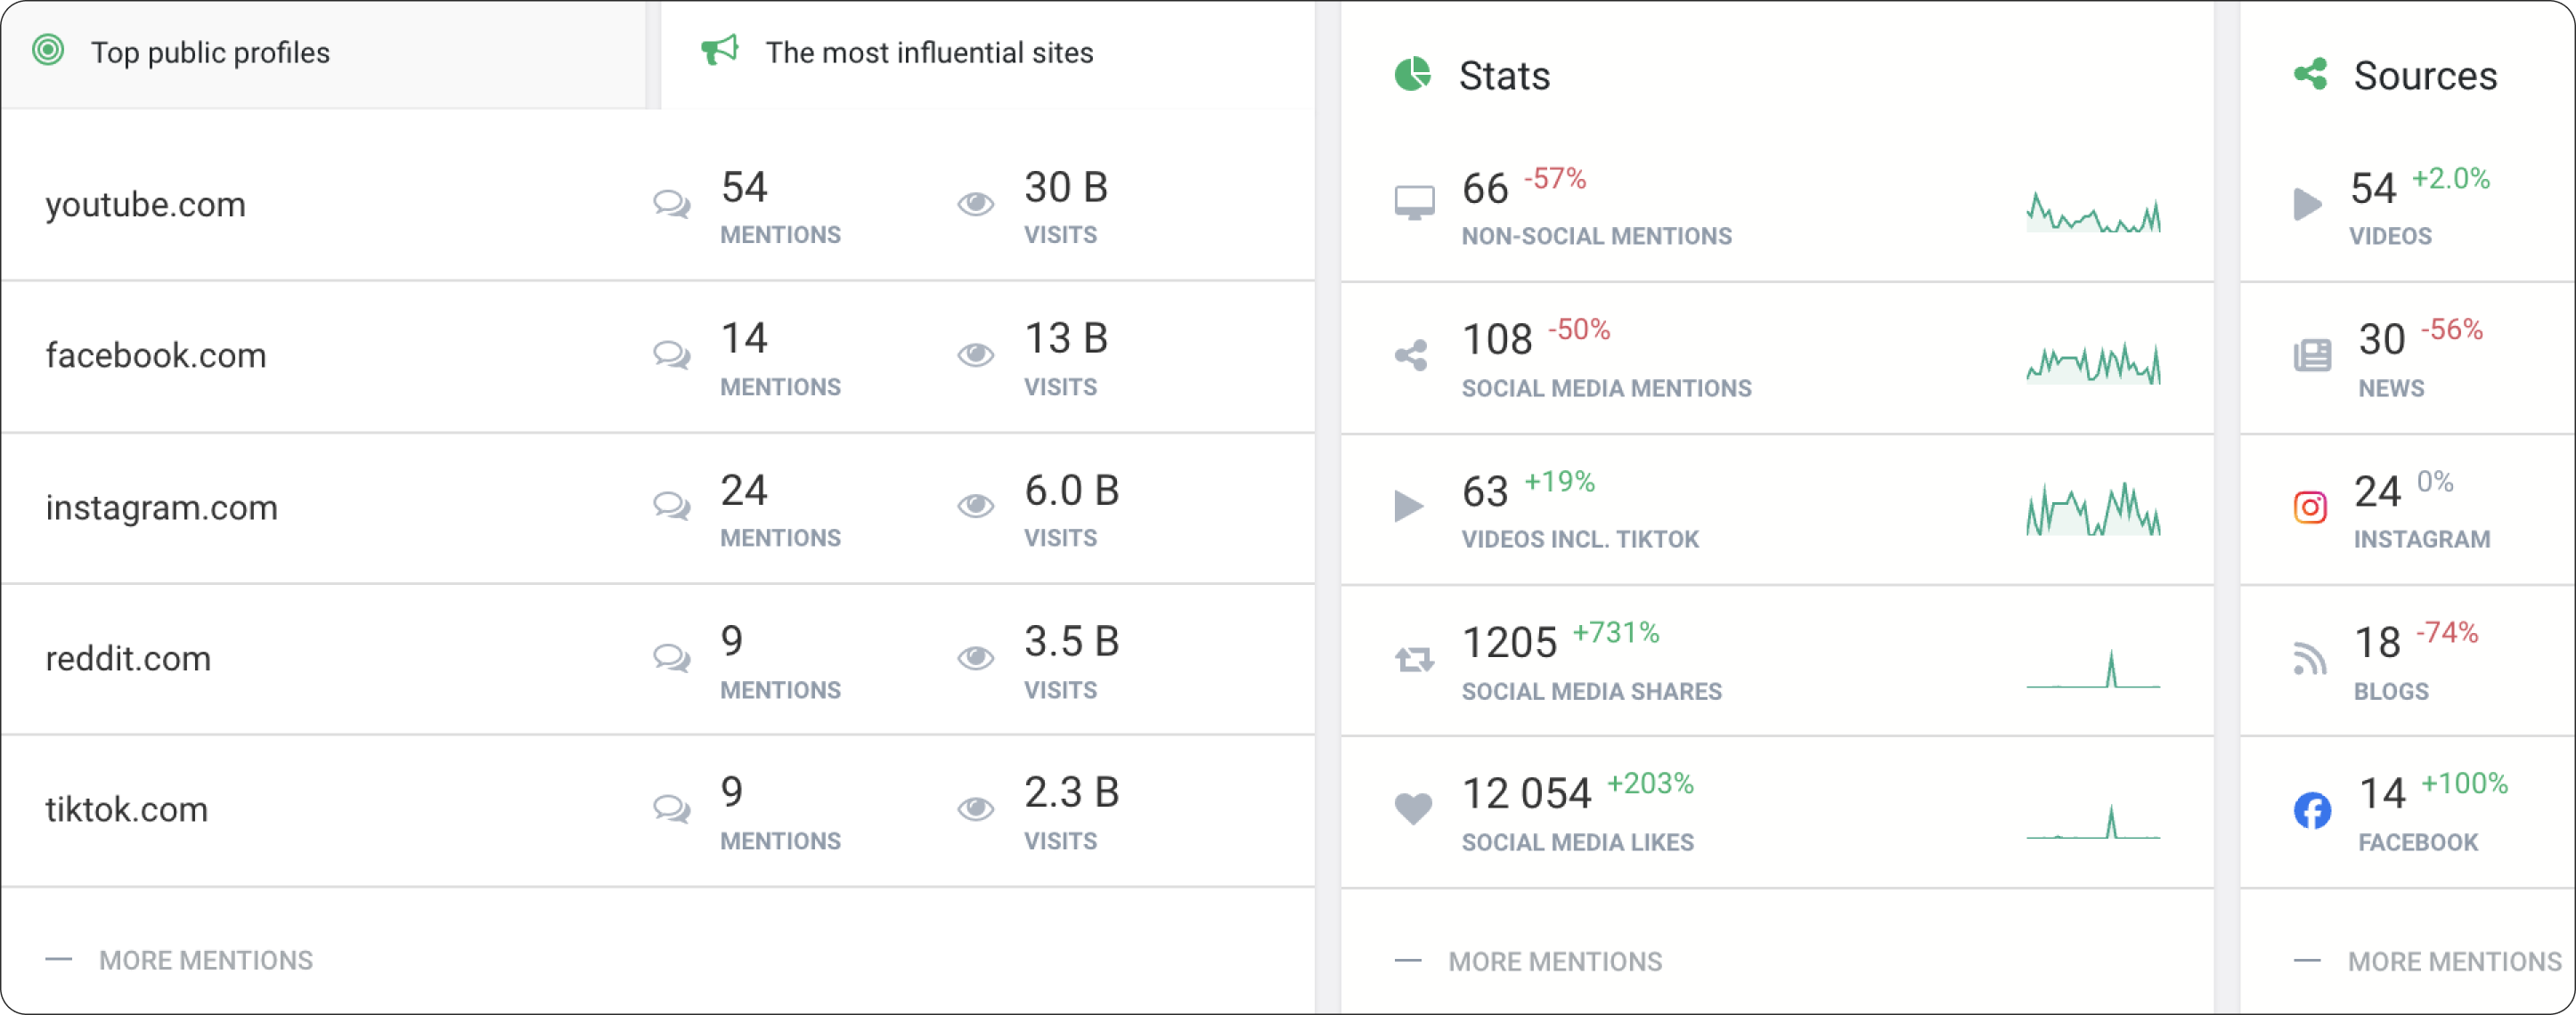The height and width of the screenshot is (1015, 2576).
Task: Click the newspaper News icon in Sources
Action: click(2311, 355)
